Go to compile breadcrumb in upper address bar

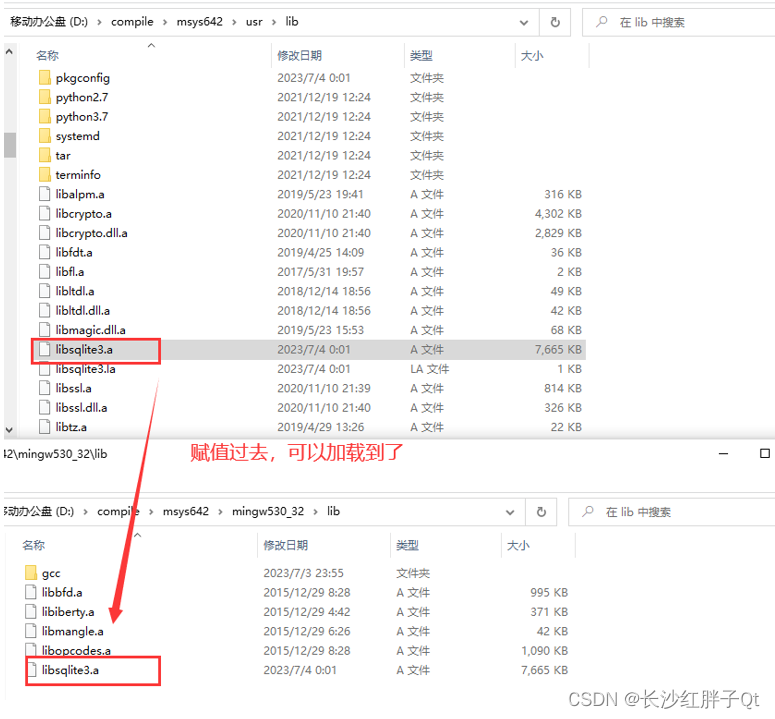tap(132, 22)
